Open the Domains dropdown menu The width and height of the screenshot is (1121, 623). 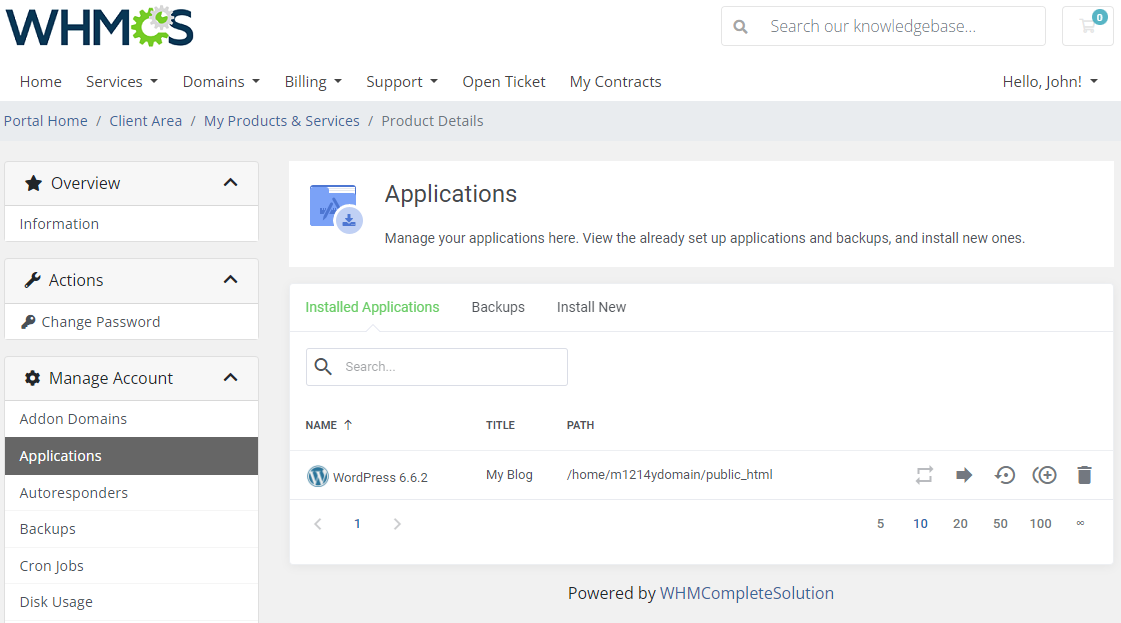[x=221, y=82]
